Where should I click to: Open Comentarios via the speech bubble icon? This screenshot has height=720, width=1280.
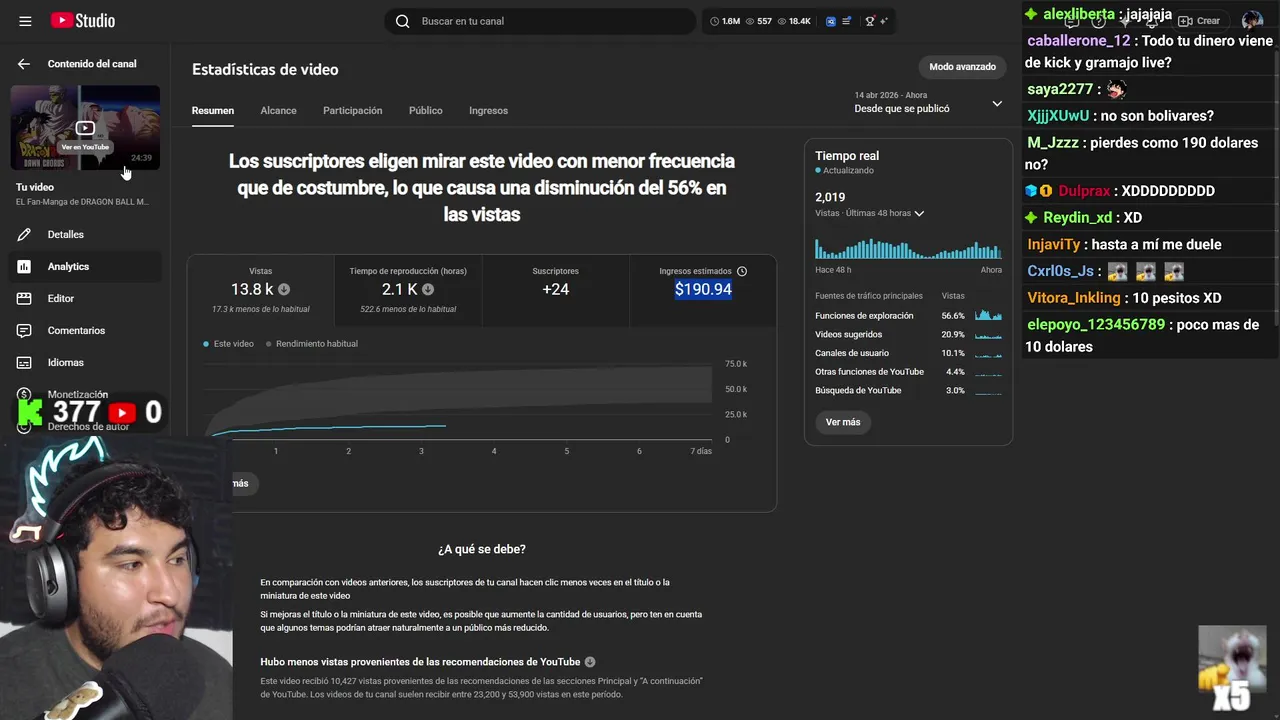pyautogui.click(x=25, y=330)
